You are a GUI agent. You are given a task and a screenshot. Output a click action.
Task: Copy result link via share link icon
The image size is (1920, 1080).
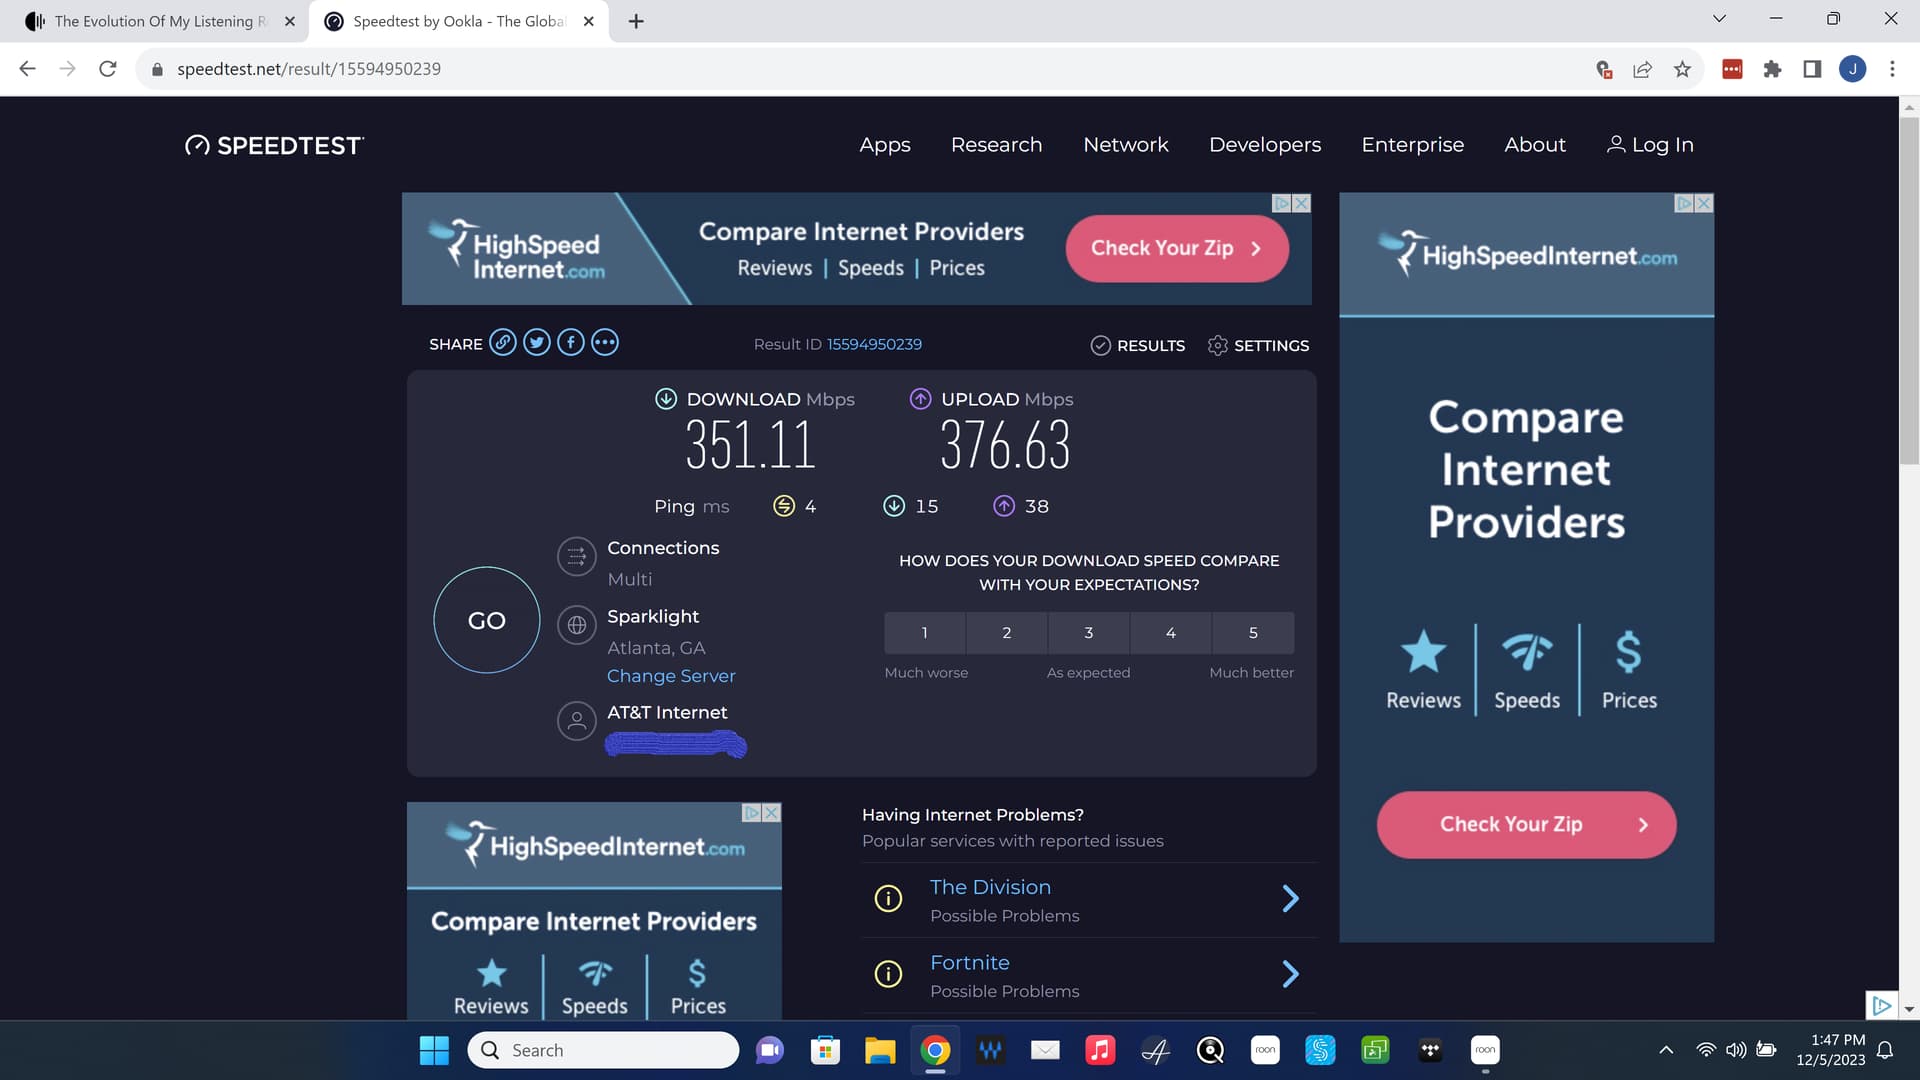pyautogui.click(x=503, y=343)
